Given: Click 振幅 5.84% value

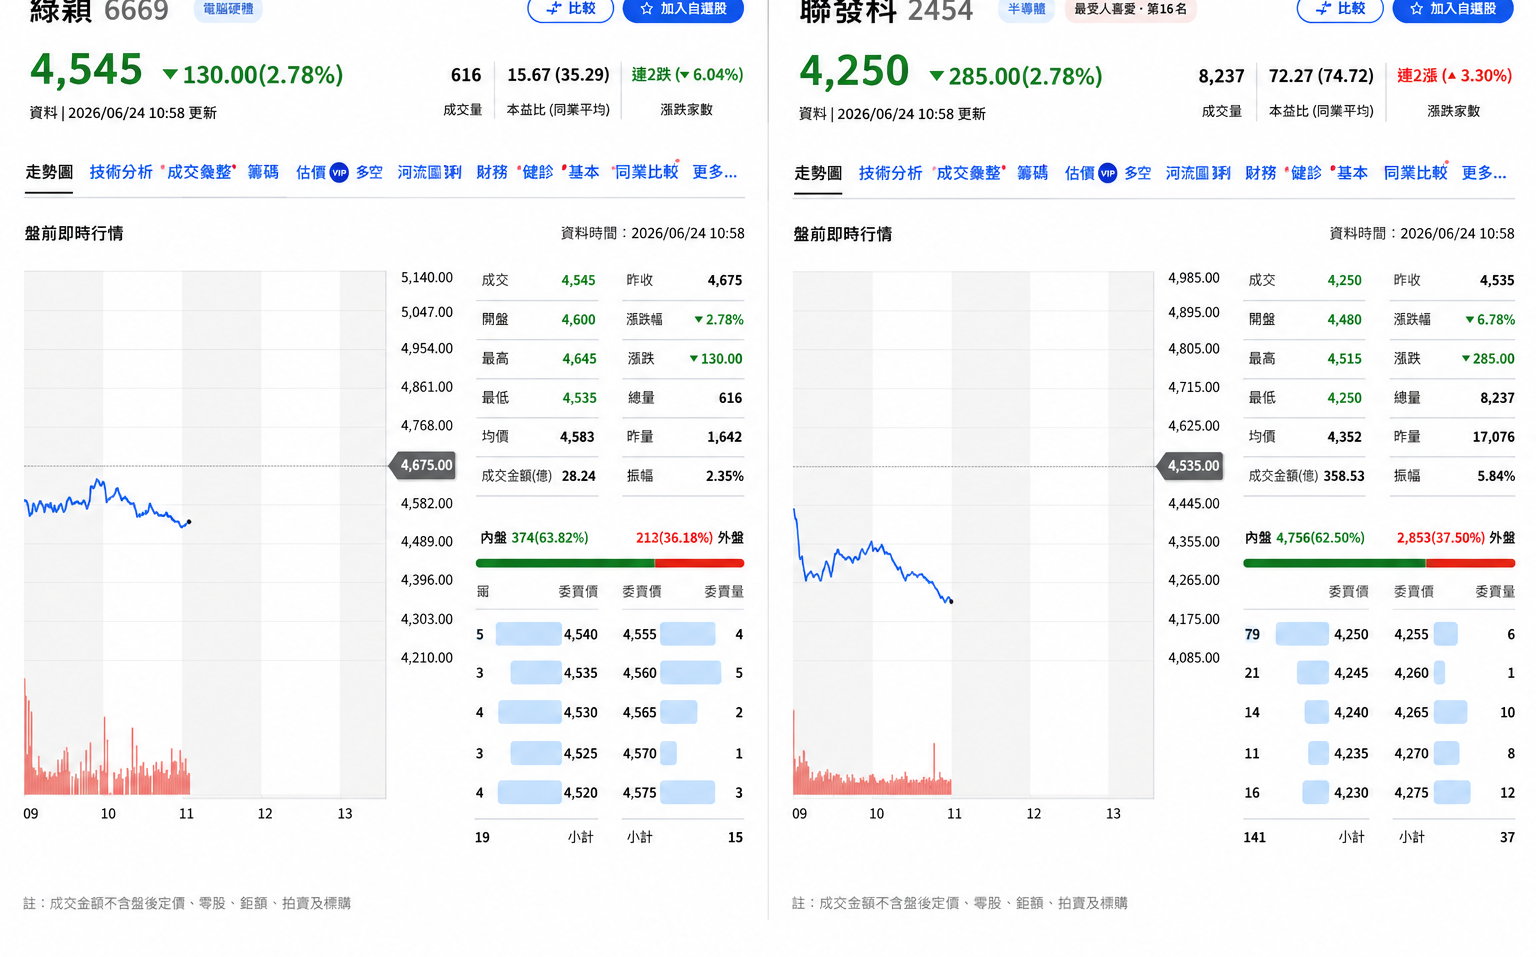Looking at the screenshot, I should (1496, 476).
